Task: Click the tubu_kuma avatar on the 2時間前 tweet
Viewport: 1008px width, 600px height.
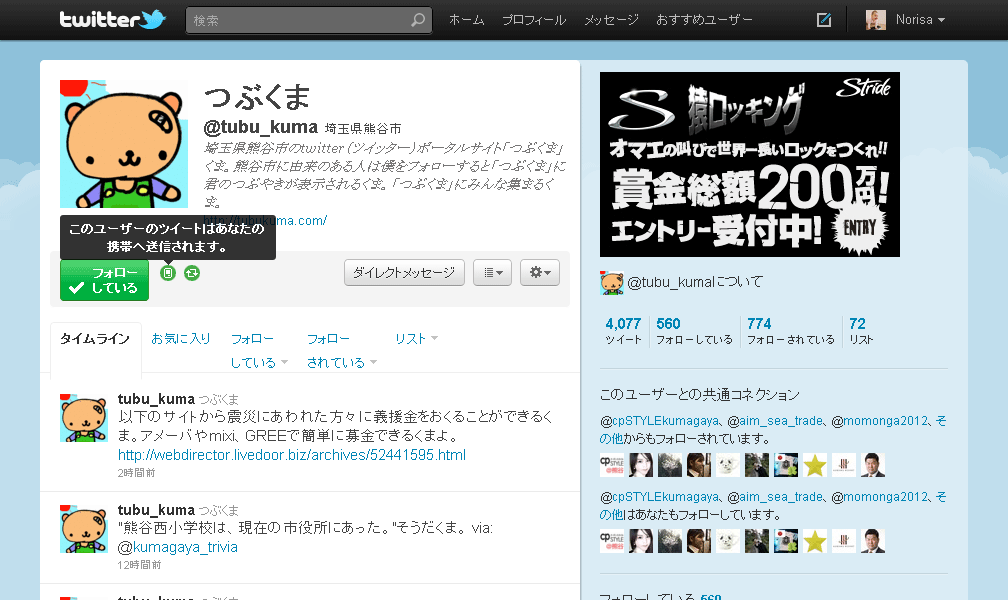Action: point(84,418)
